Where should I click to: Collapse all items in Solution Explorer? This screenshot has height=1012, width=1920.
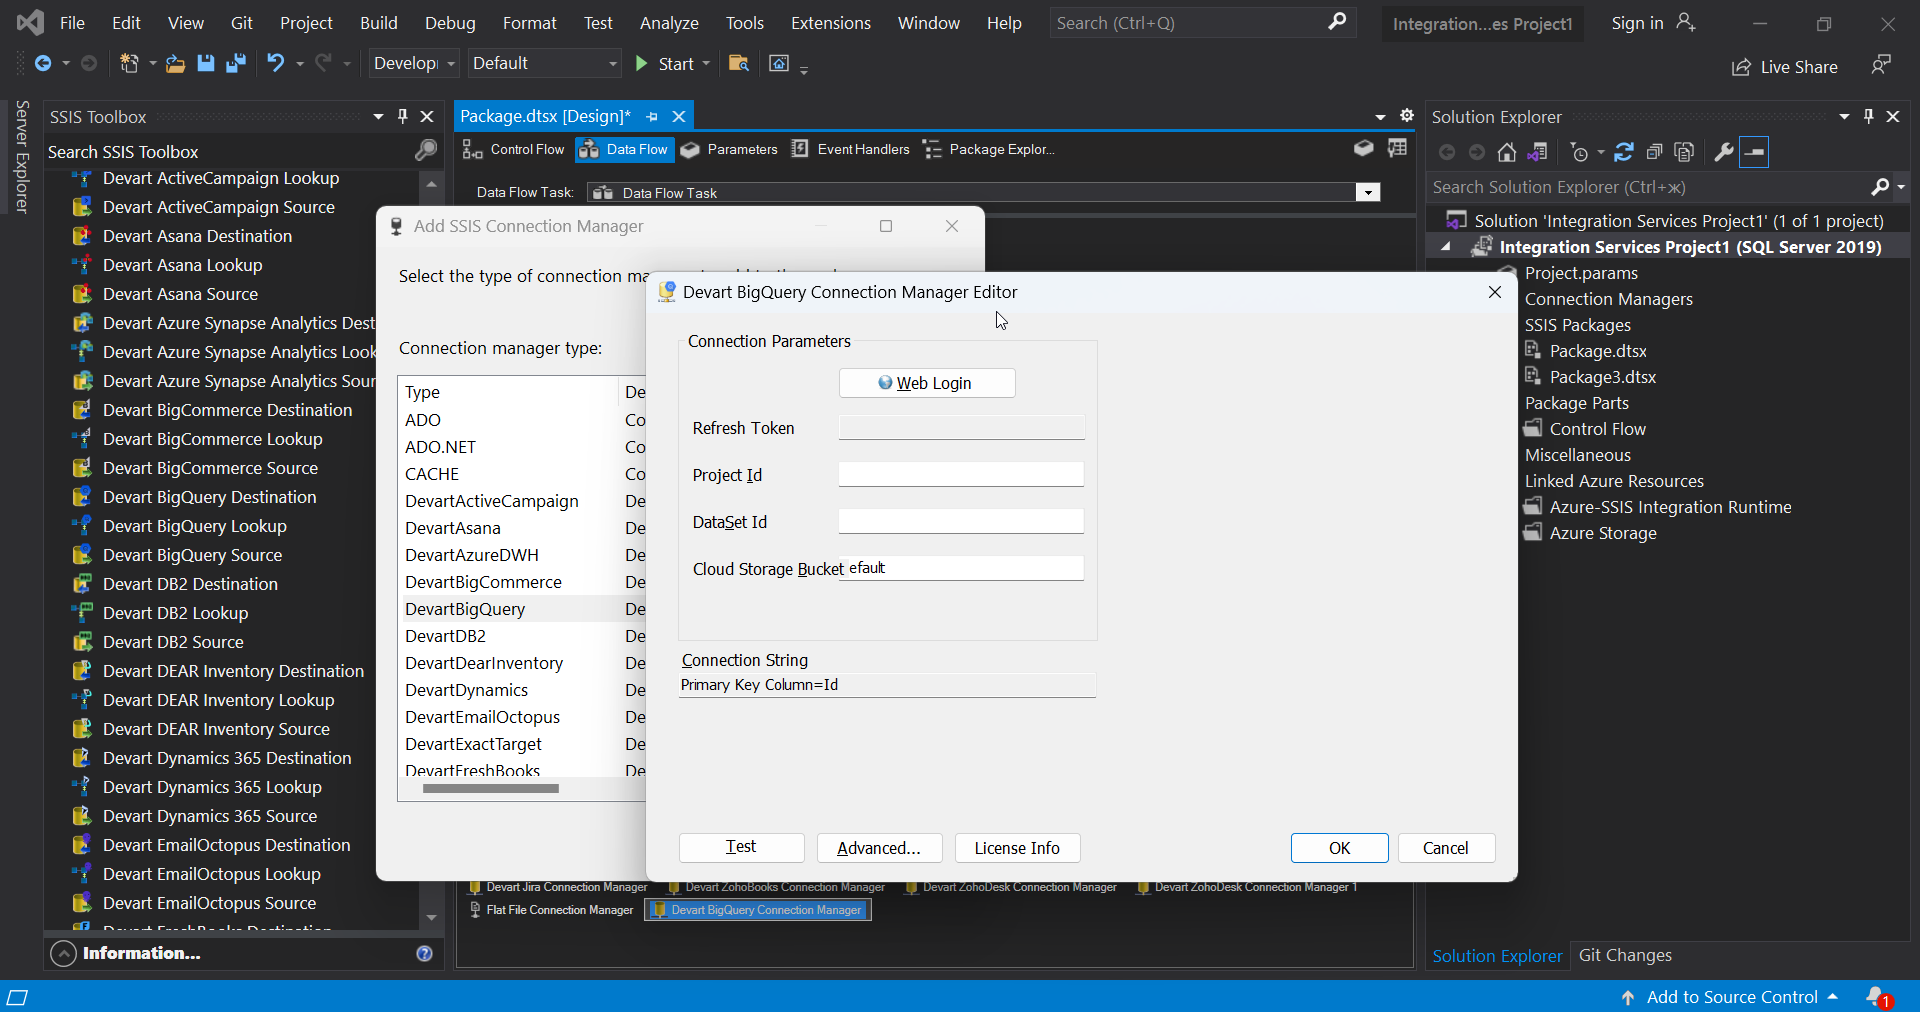tap(1655, 151)
